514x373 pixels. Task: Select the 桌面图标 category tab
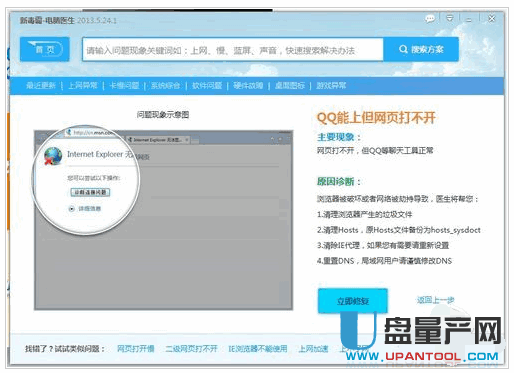coord(290,86)
